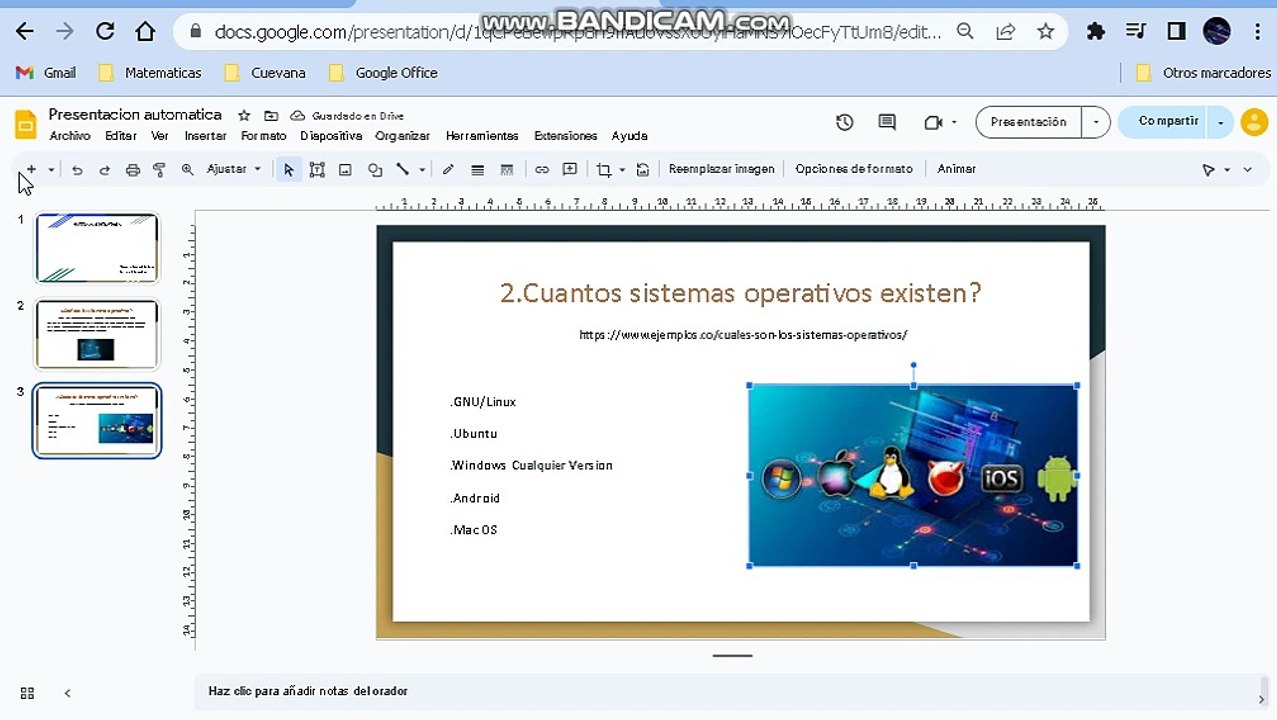
Task: Open the Archivo menu
Action: (x=70, y=136)
